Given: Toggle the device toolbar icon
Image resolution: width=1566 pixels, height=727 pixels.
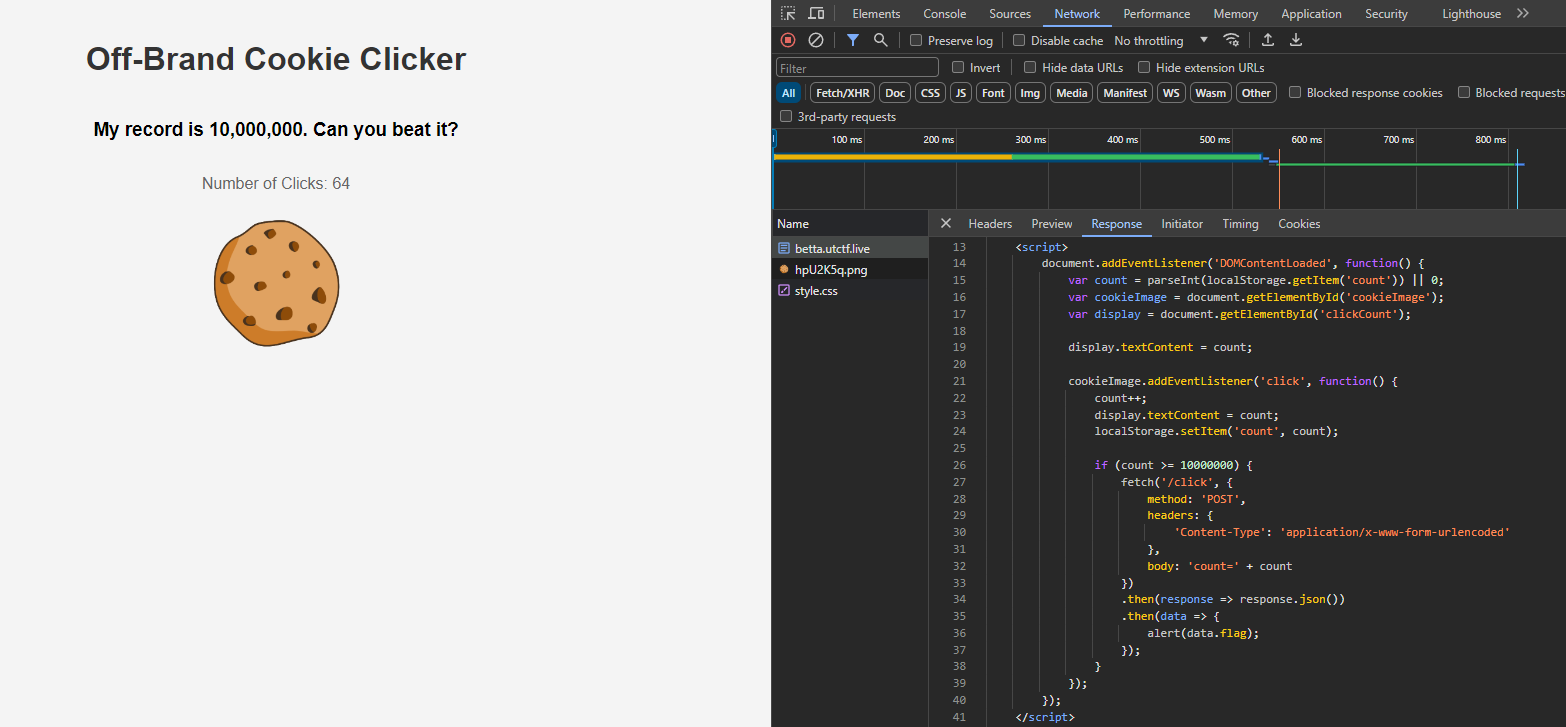Looking at the screenshot, I should pos(816,13).
